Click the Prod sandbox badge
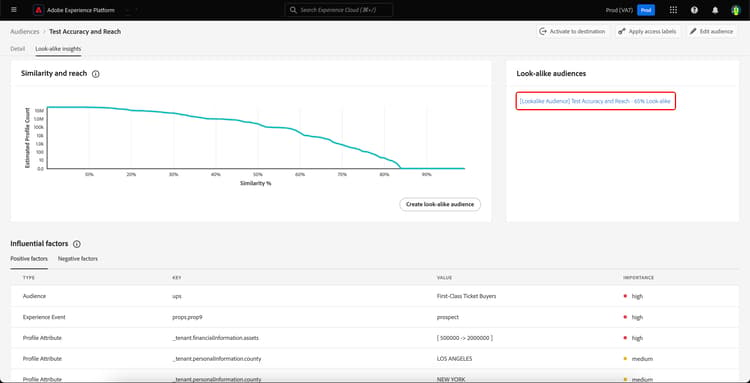 (646, 10)
